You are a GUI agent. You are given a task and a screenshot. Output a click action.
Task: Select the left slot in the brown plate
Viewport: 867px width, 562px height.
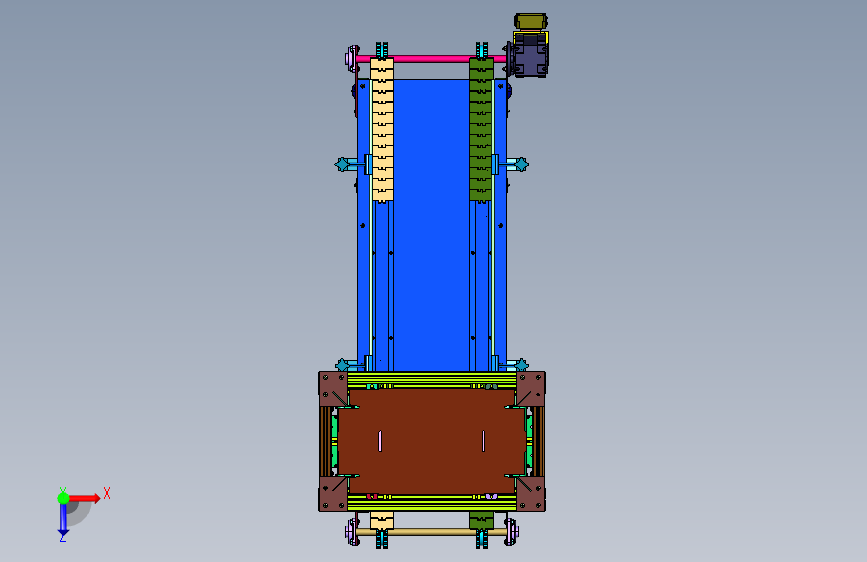pos(380,441)
